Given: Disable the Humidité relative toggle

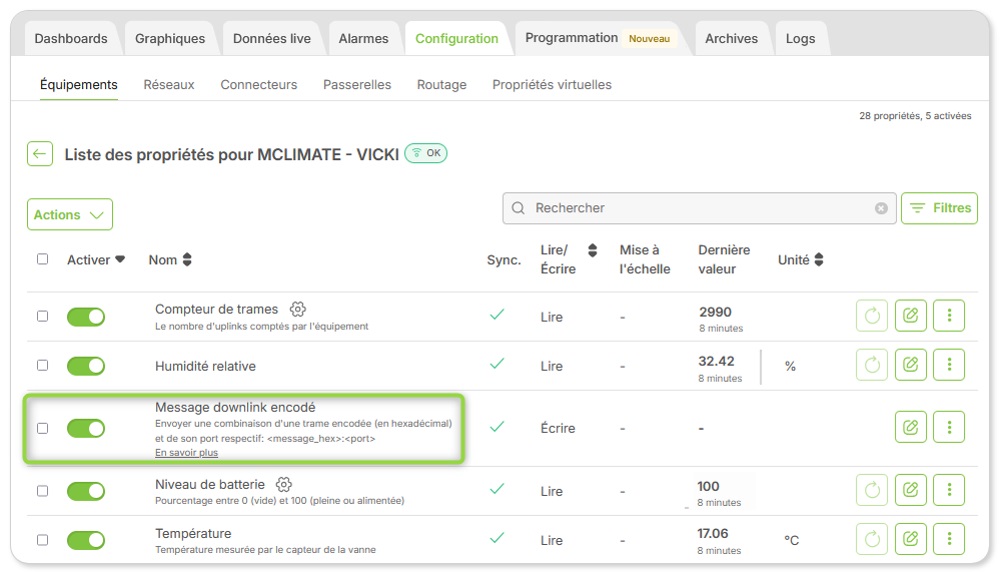Looking at the screenshot, I should click(86, 366).
